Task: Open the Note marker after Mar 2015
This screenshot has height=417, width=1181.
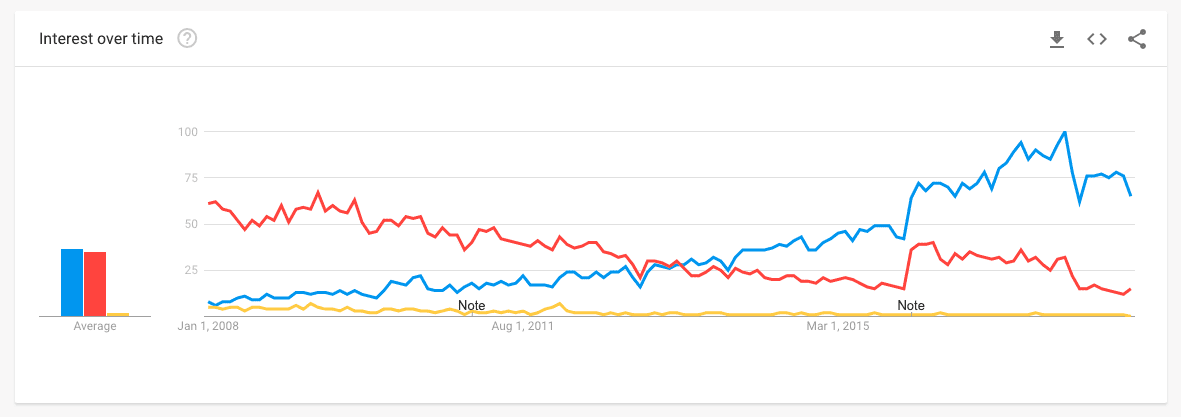Action: 911,305
